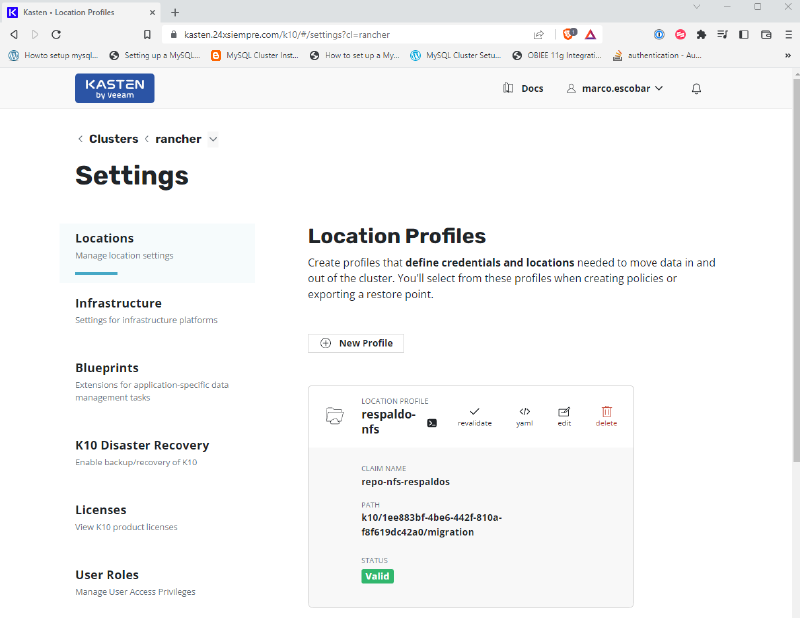Click the back chevron before Clusters
Image resolution: width=800 pixels, height=618 pixels.
80,139
